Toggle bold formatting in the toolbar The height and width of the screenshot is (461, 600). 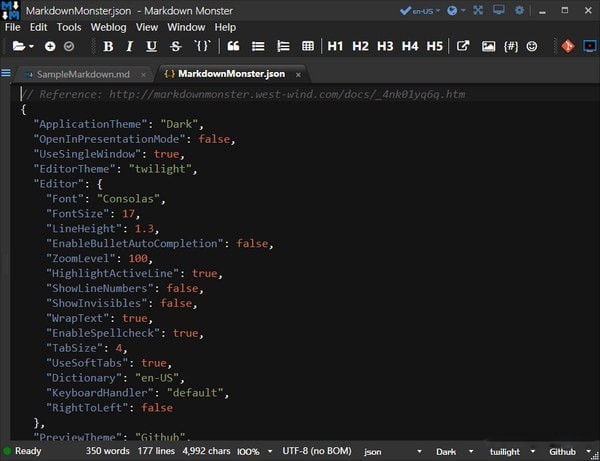[108, 46]
